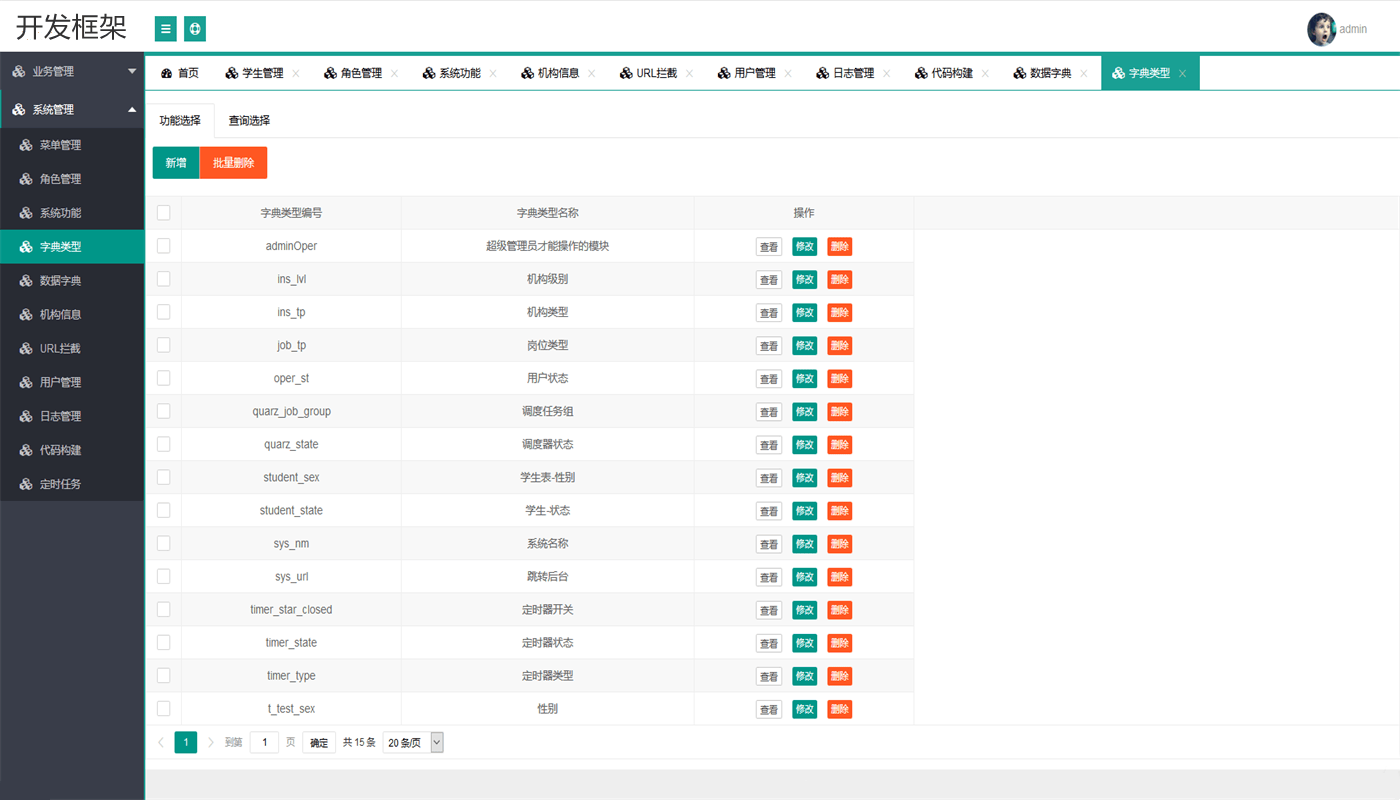This screenshot has height=800, width=1400.
Task: Click the 新增 button
Action: [175, 161]
